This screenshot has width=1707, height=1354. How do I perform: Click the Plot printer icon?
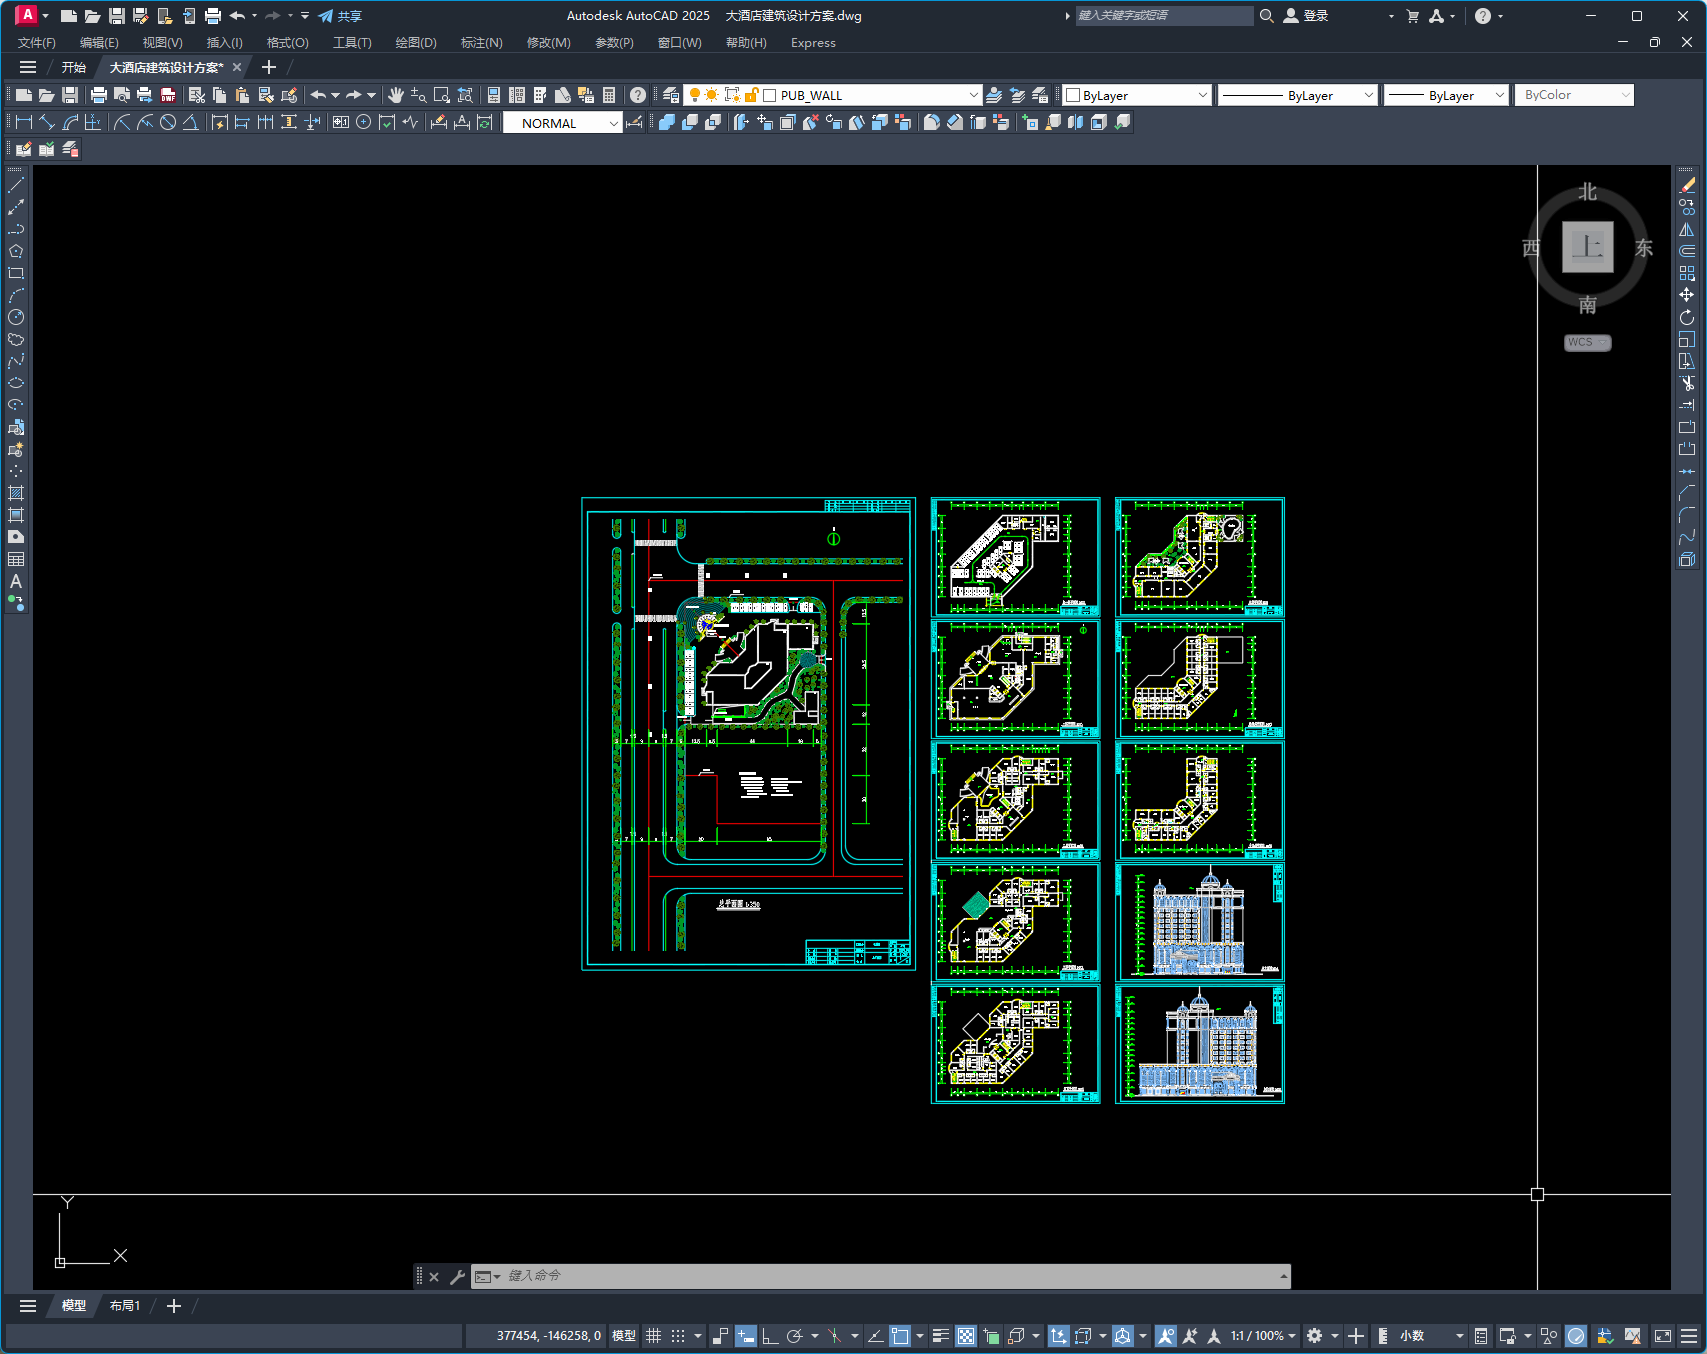pos(98,95)
